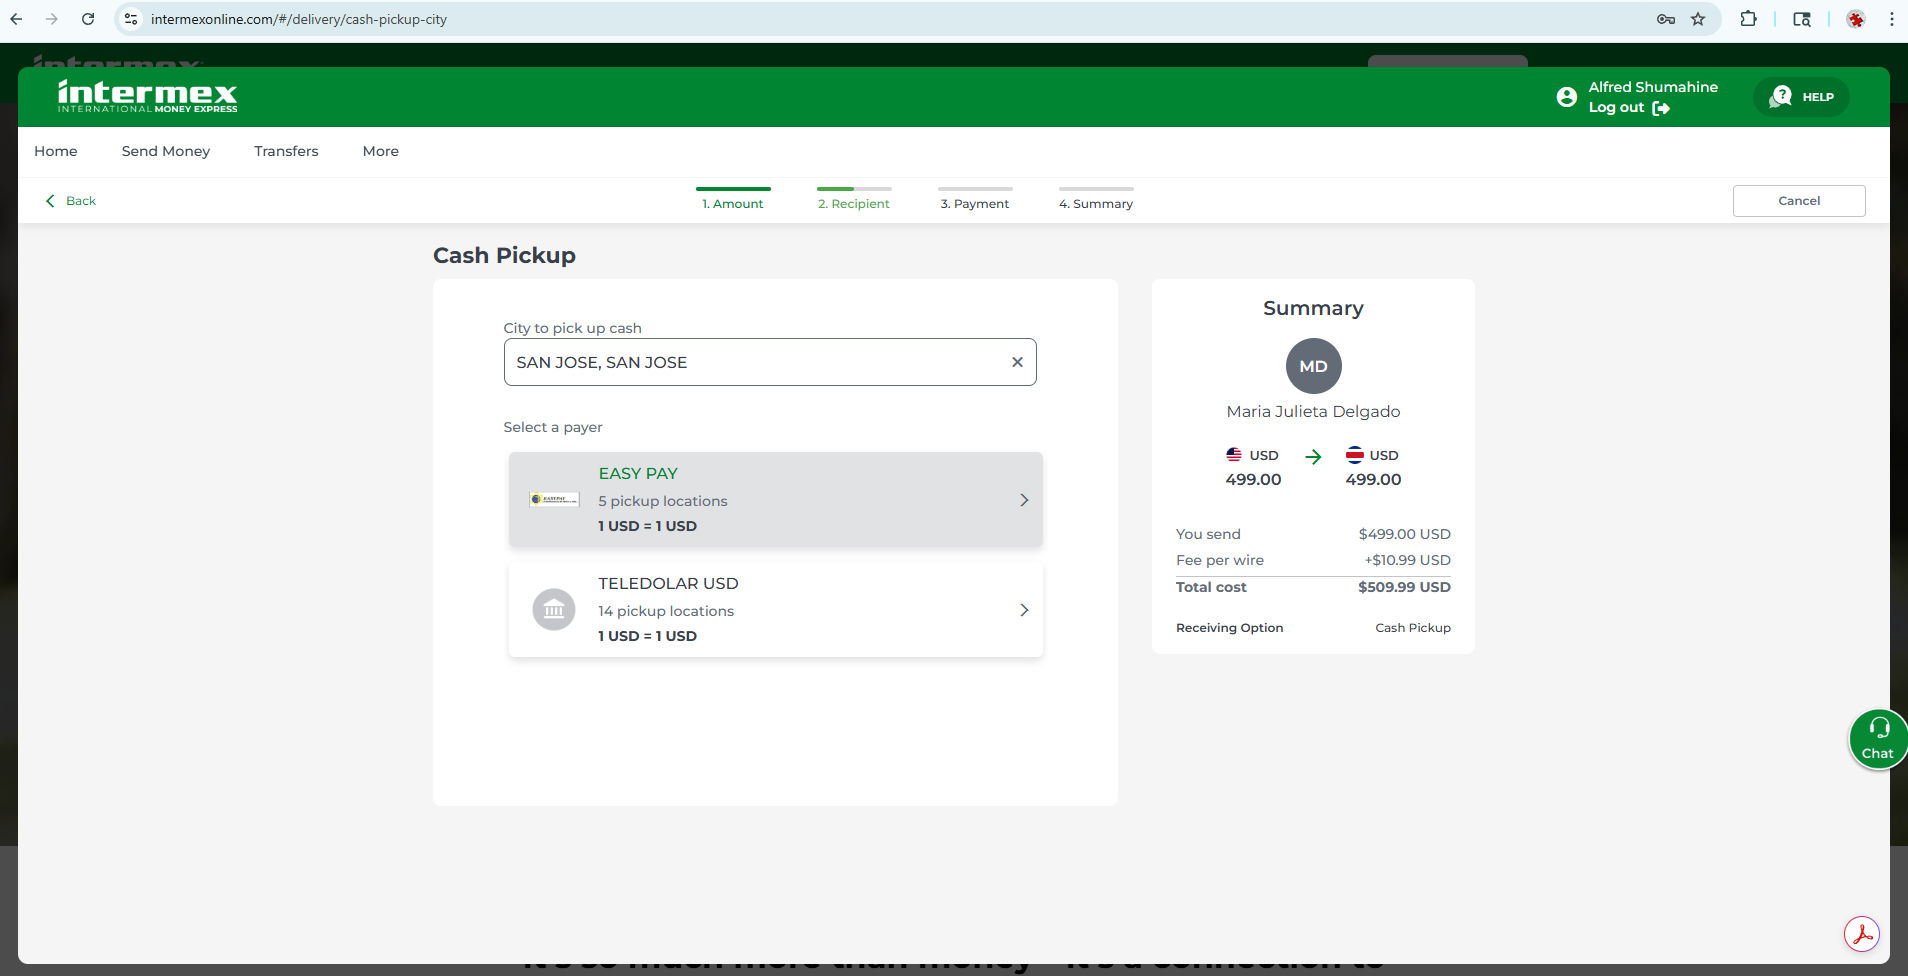Click the user account profile icon
Viewport: 1908px width, 976px height.
[1566, 97]
